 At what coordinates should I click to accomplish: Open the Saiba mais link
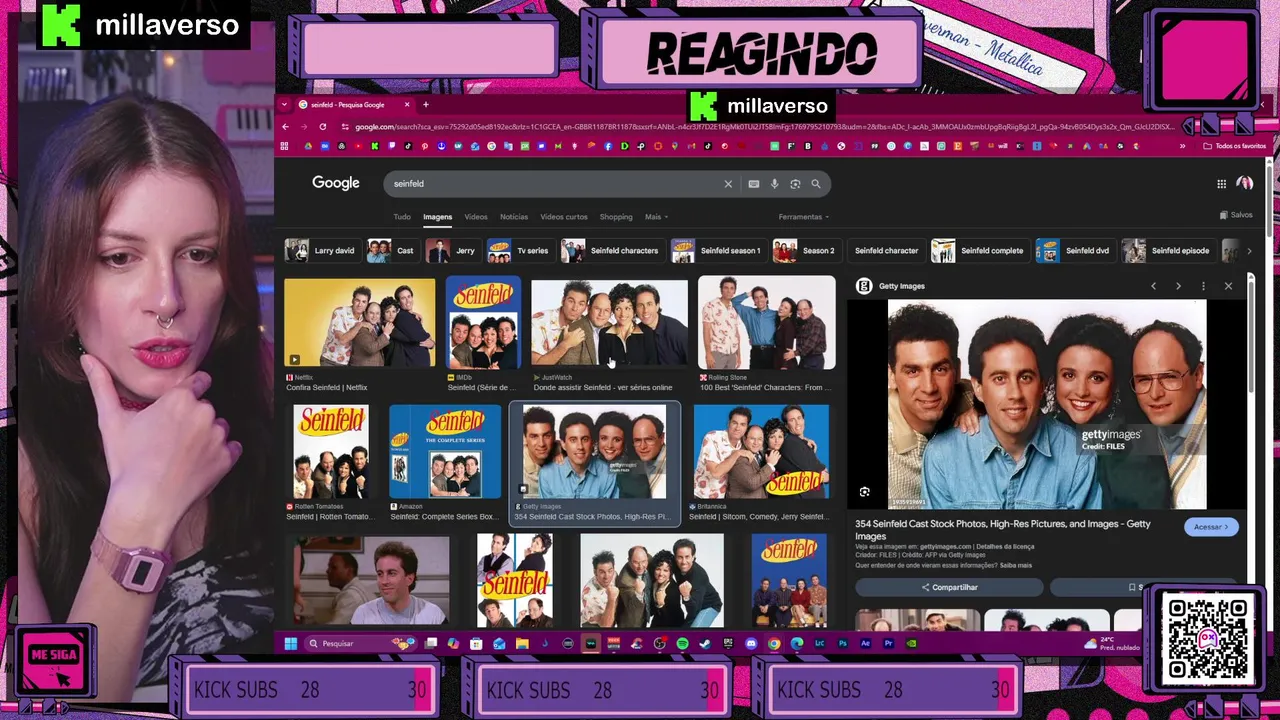pos(1016,565)
